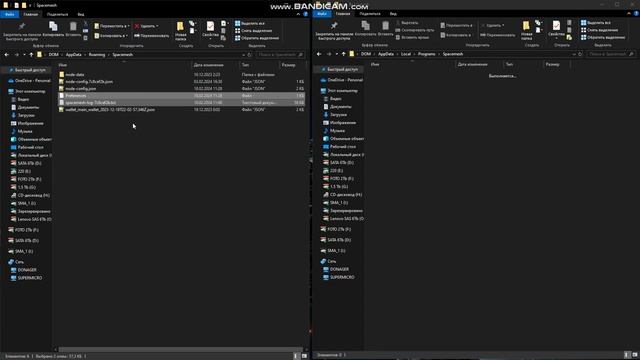Switch to large icons view in left window status bar
Viewport: 640px width, 360px height.
pos(304,356)
